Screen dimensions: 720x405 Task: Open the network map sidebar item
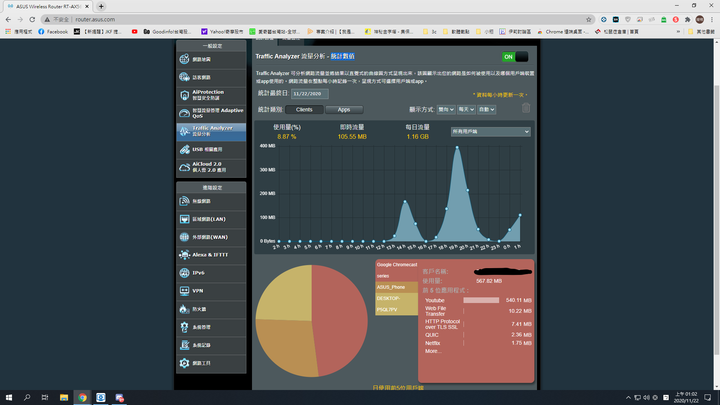click(x=211, y=59)
